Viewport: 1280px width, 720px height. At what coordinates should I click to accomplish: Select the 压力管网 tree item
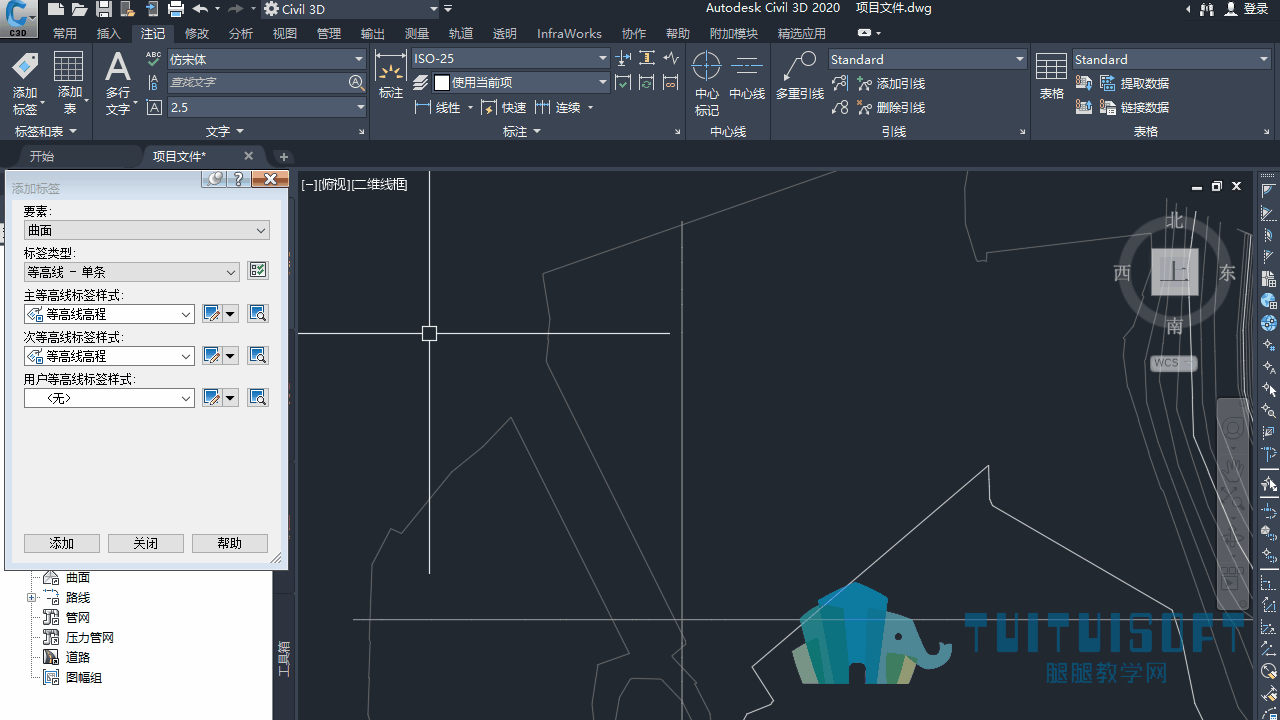point(90,637)
